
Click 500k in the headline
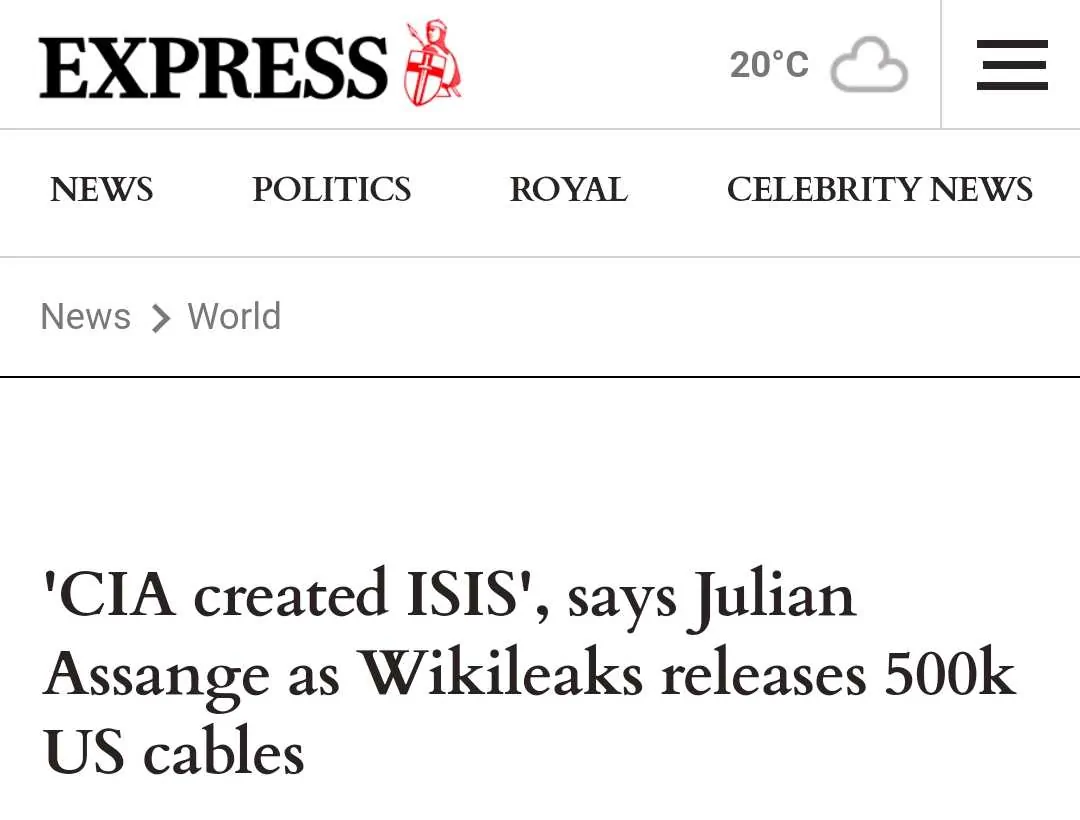click(x=949, y=674)
